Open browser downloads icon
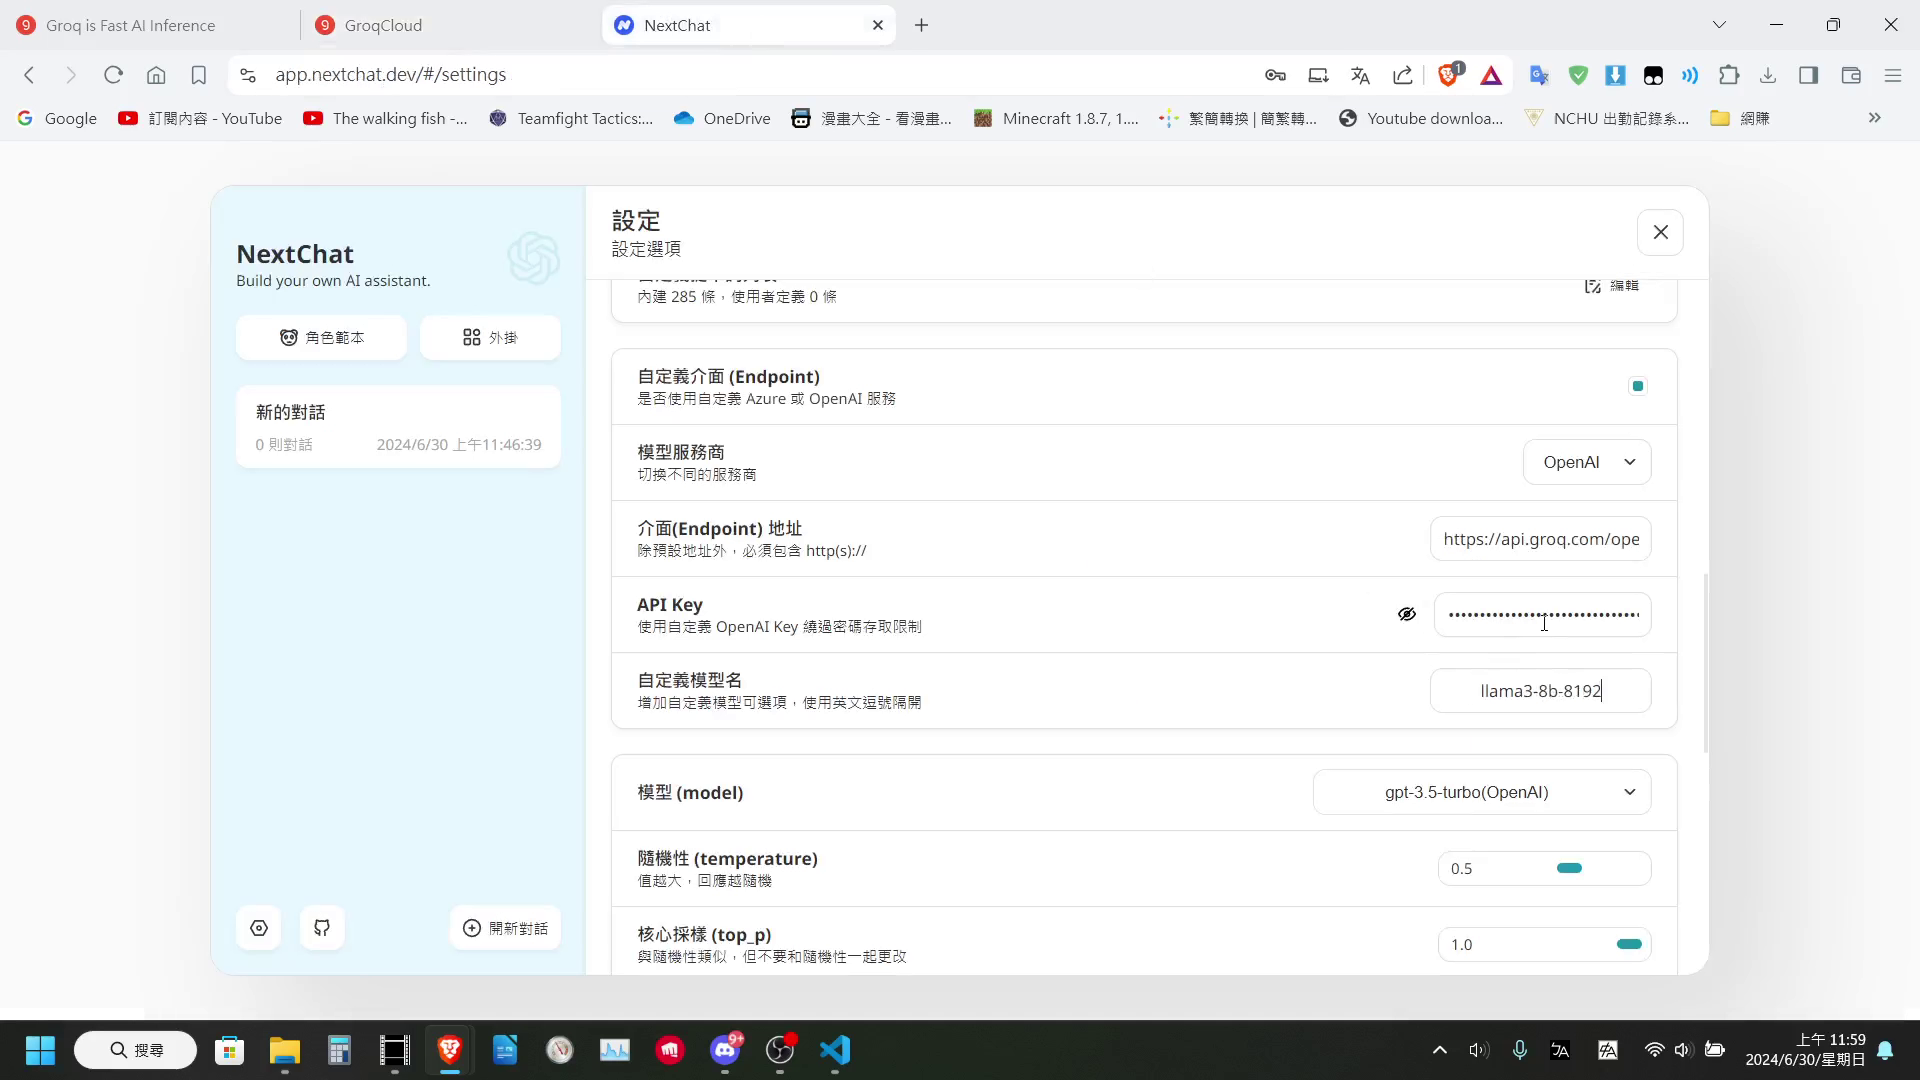Screen dimensions: 1920x1080 [1768, 75]
